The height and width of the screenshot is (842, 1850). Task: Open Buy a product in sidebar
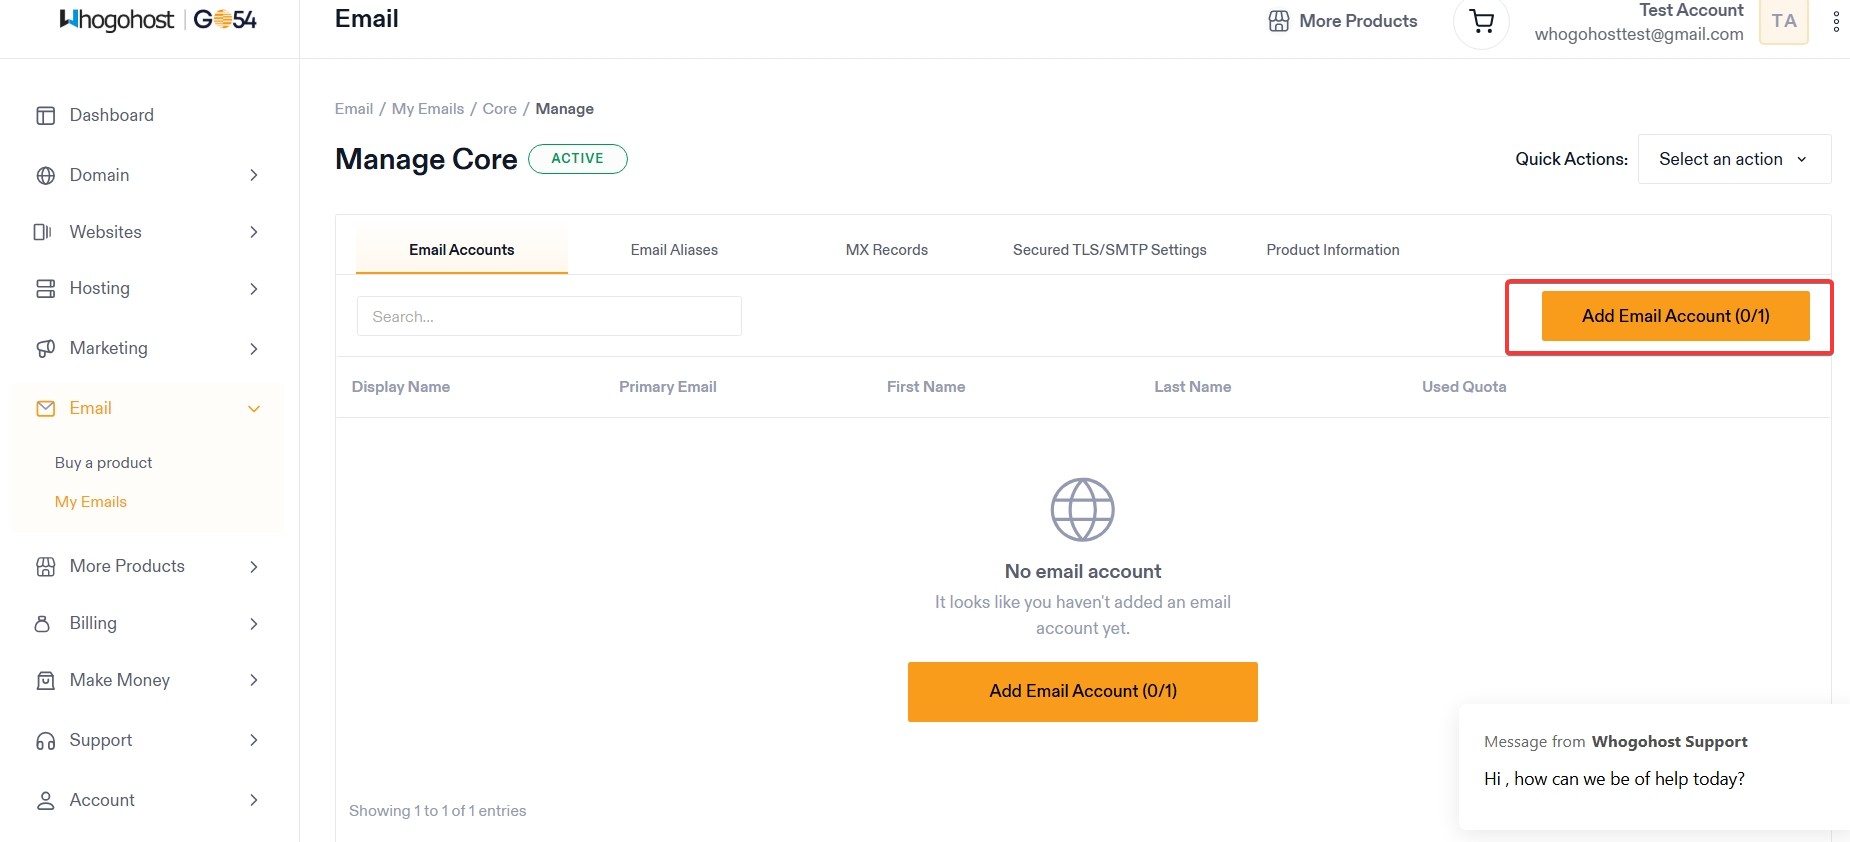[x=103, y=463]
